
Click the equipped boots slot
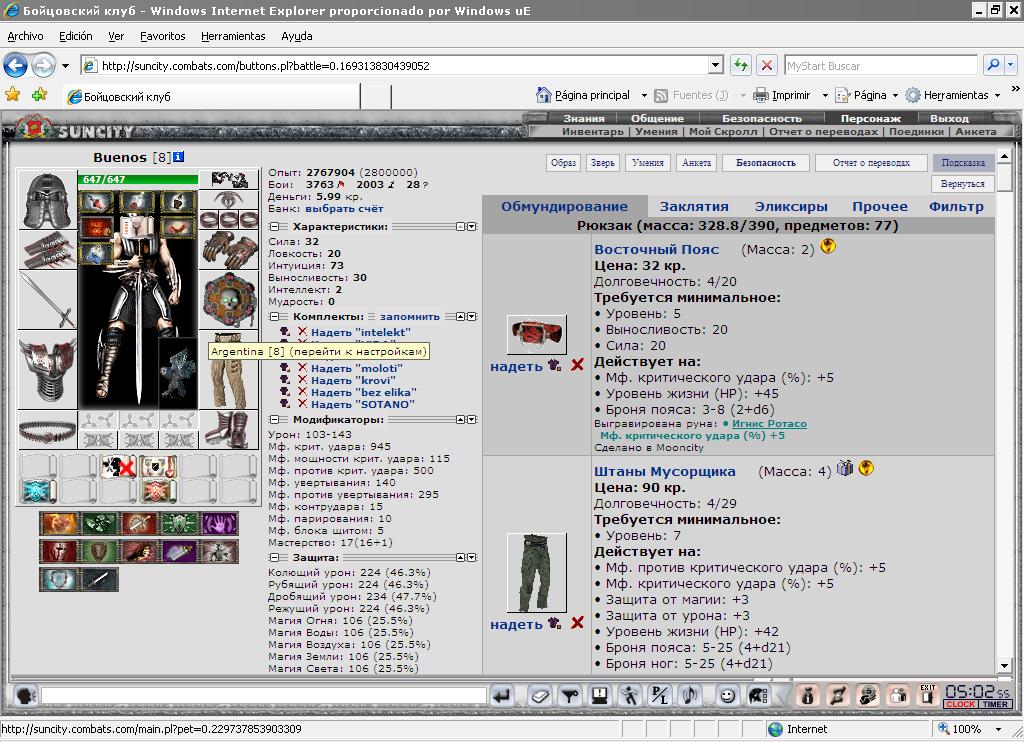click(229, 430)
